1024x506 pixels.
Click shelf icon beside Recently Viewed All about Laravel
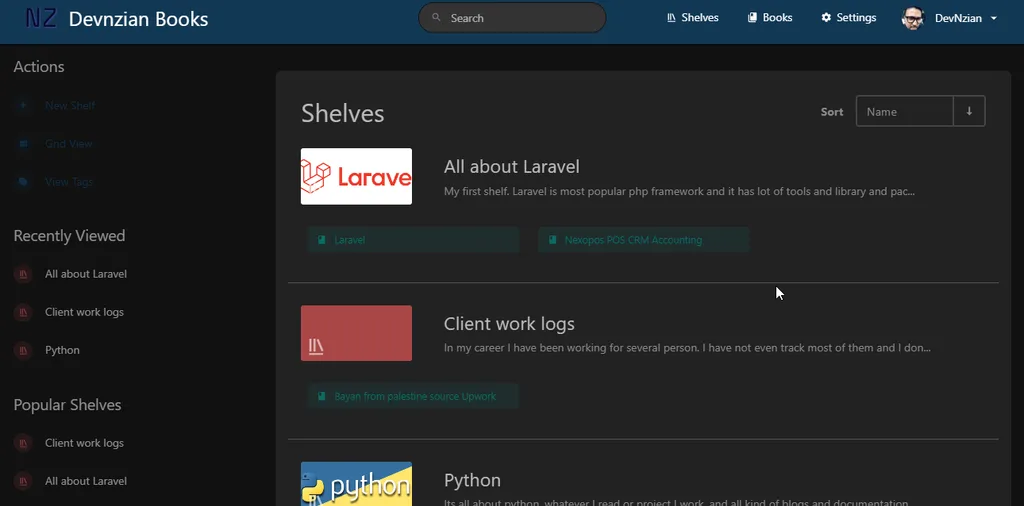(24, 274)
